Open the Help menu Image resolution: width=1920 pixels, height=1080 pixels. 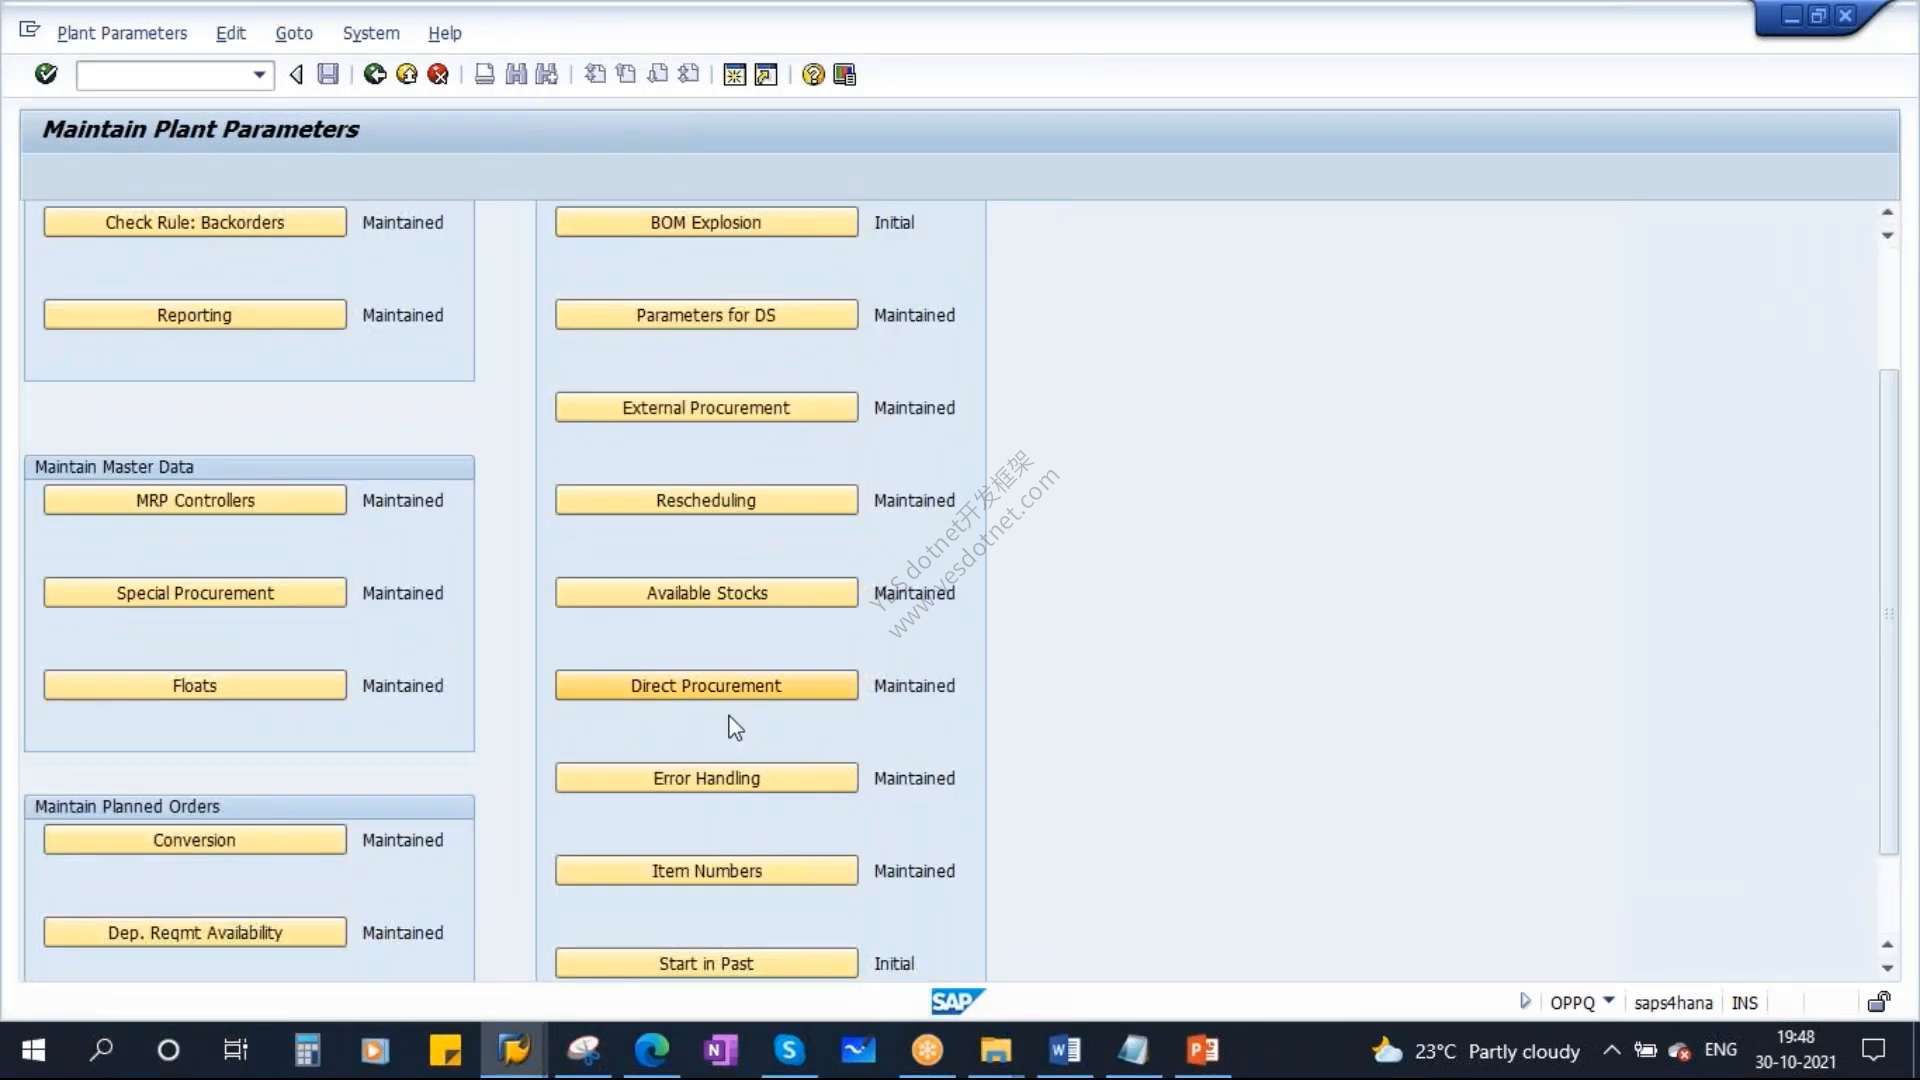click(x=445, y=33)
